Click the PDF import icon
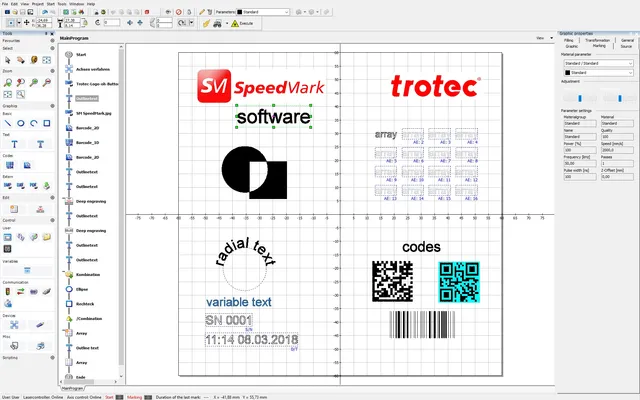 coord(34,186)
